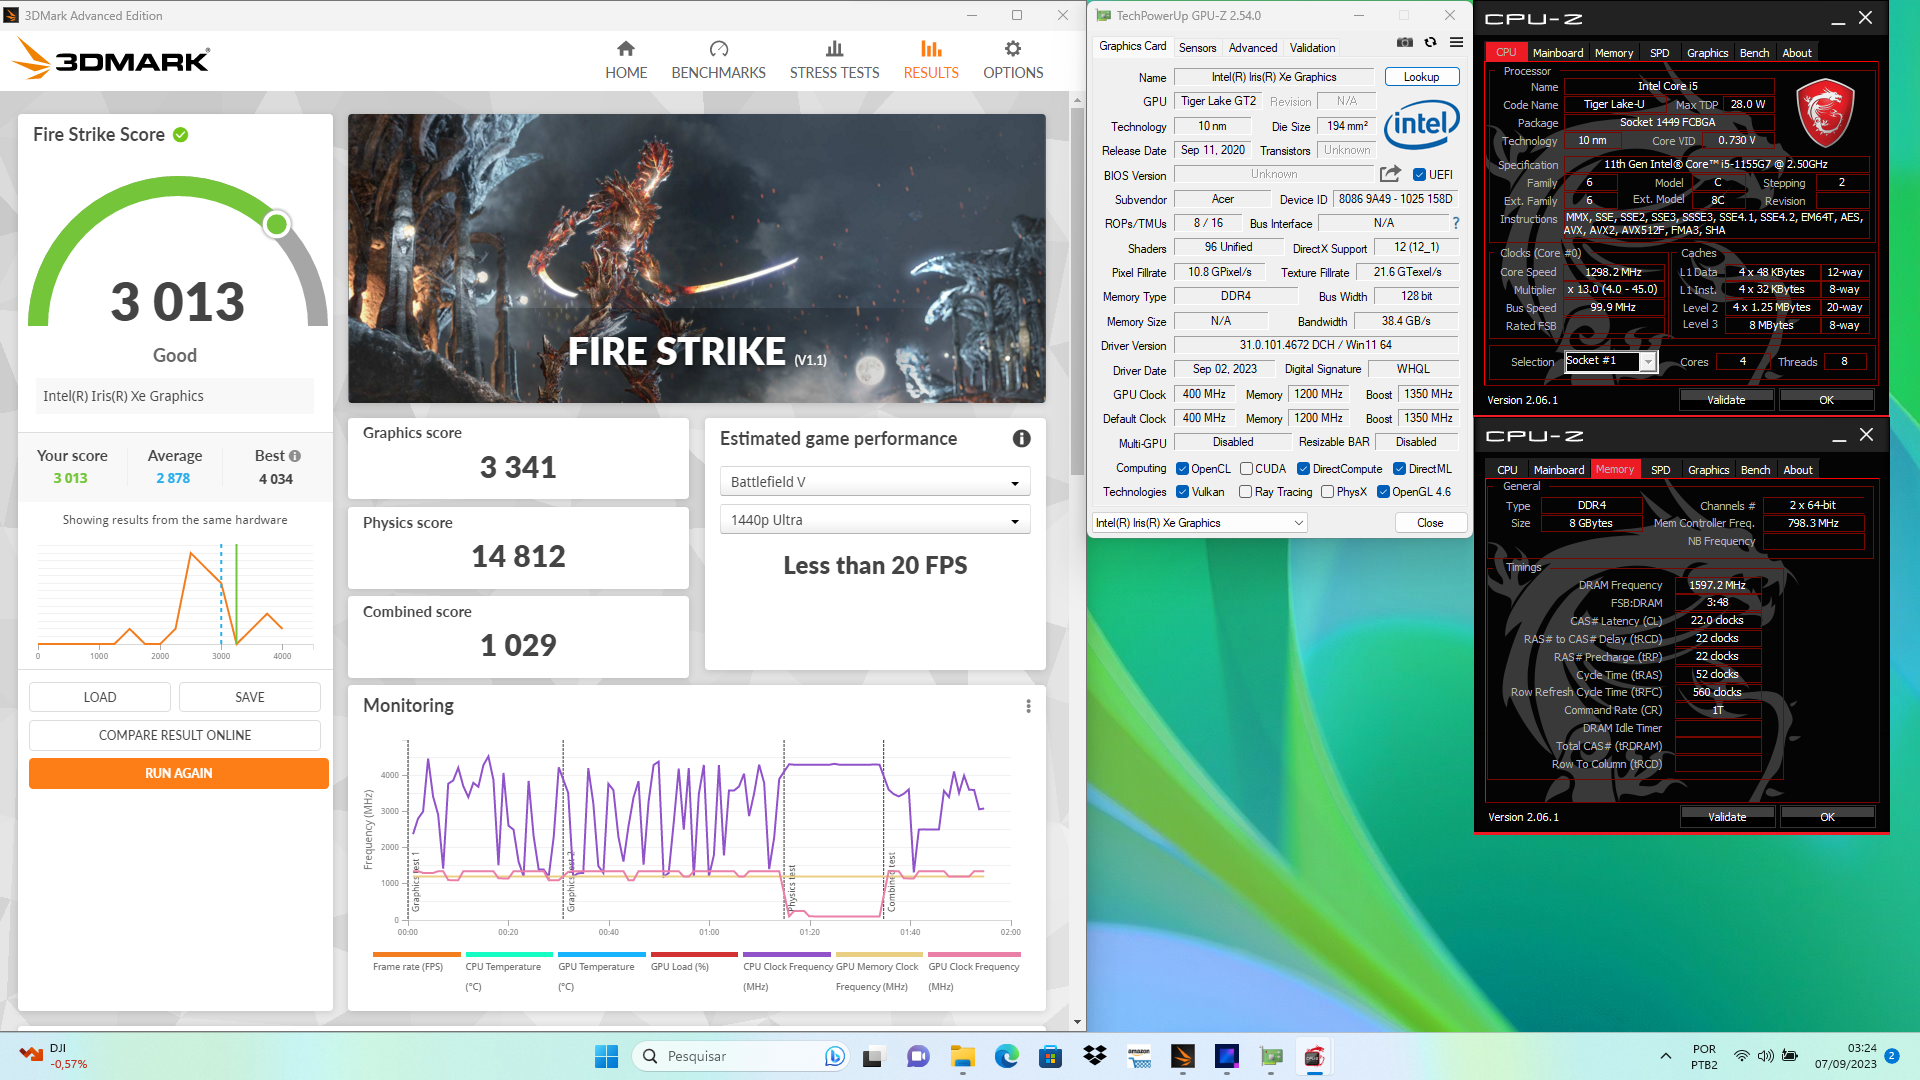Screen dimensions: 1920x1080
Task: Switch to the Validation tab in GPU-Z
Action: [x=1312, y=48]
